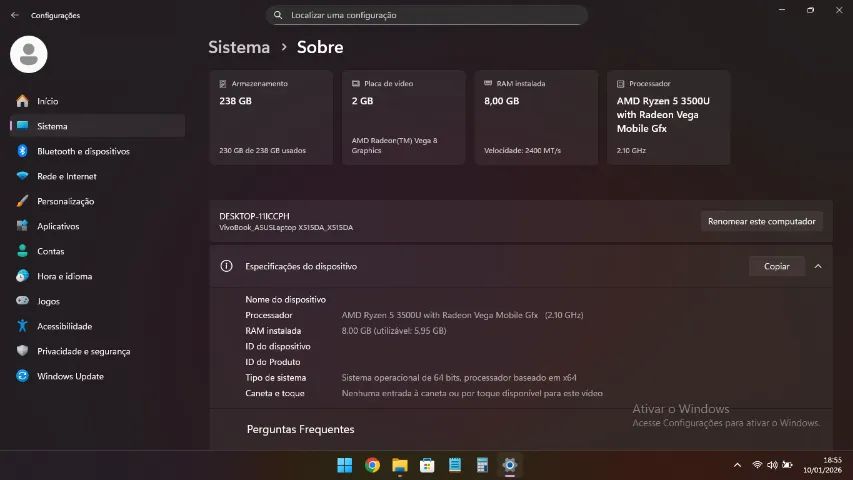The width and height of the screenshot is (853, 480).
Task: Focus the Localizar uma configuração search box
Action: [x=426, y=15]
